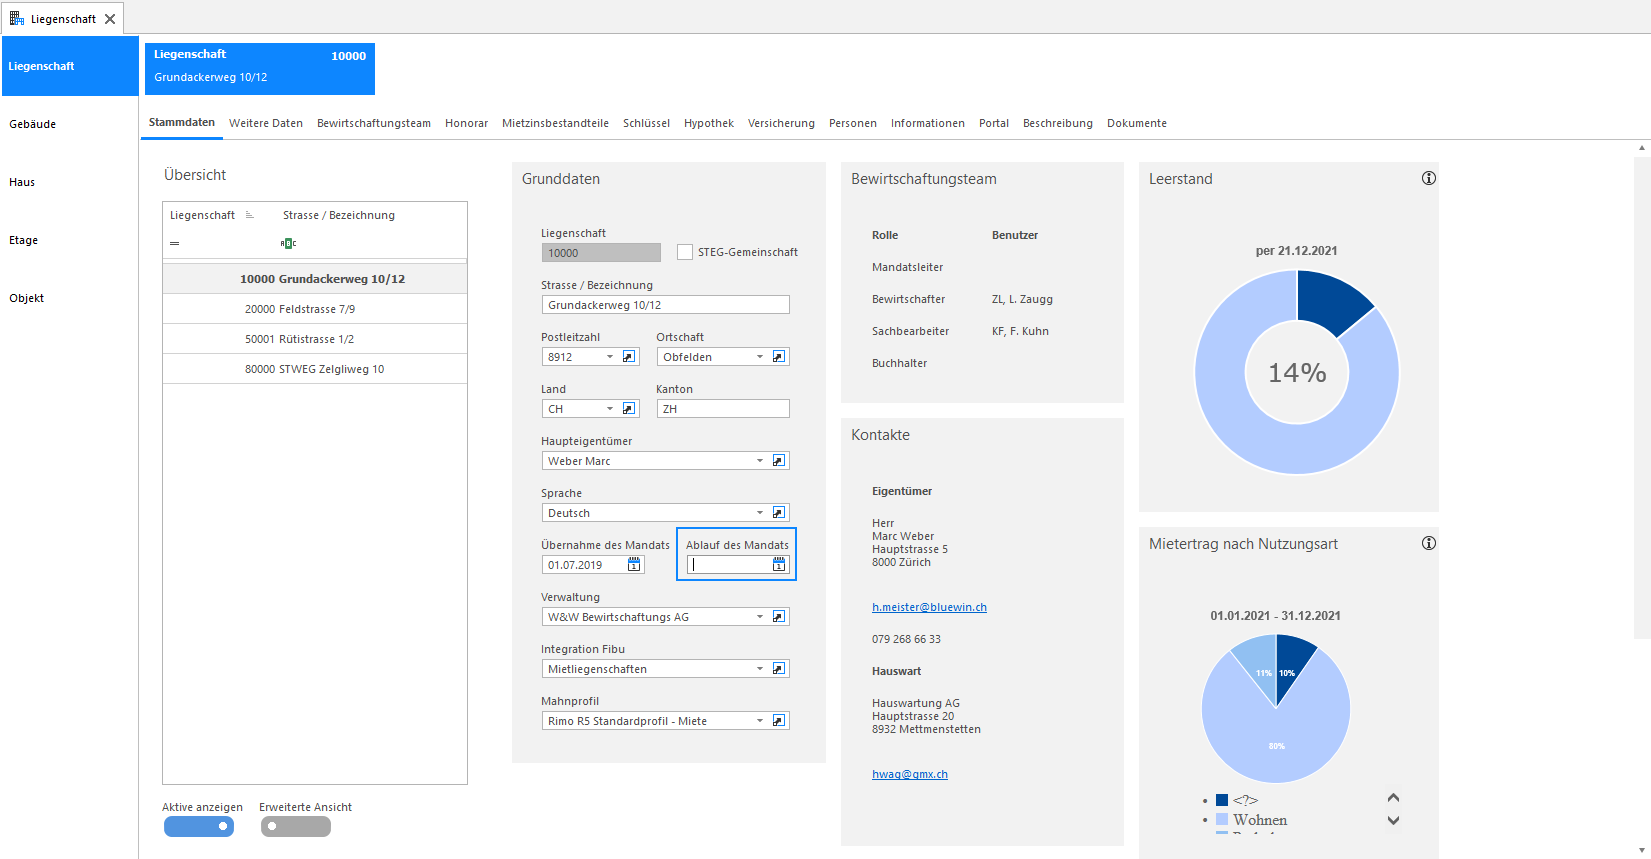Open email link hwag@gmx.ch
Screen dimensions: 1651x859
[910, 774]
